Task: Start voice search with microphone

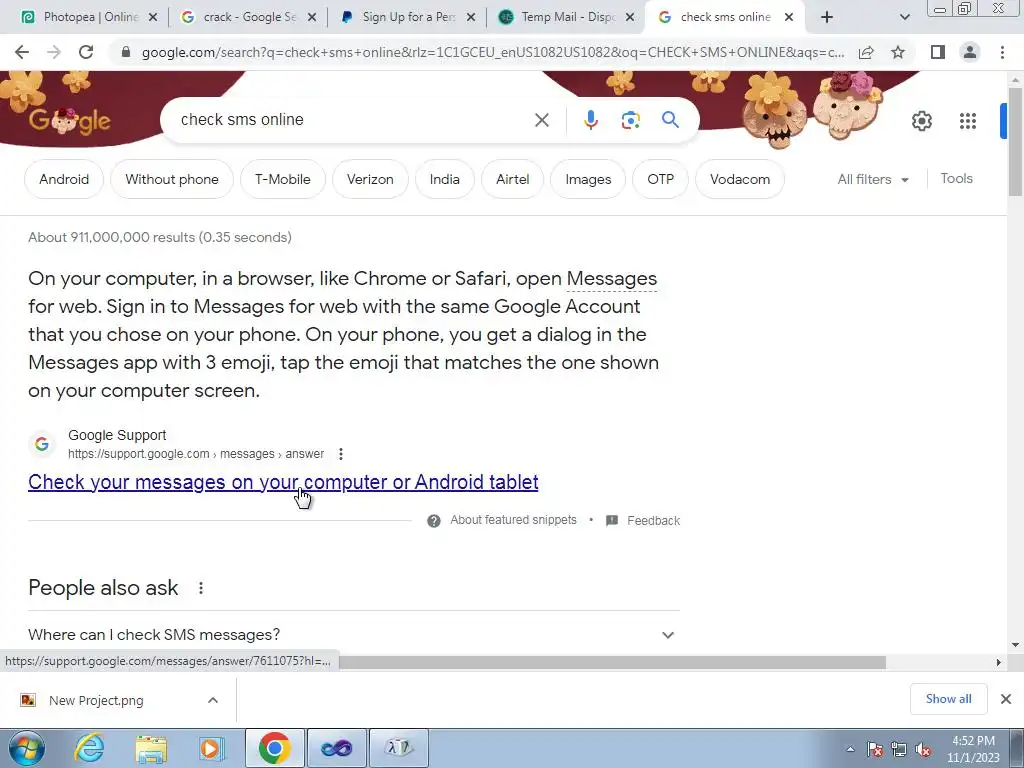Action: [590, 120]
